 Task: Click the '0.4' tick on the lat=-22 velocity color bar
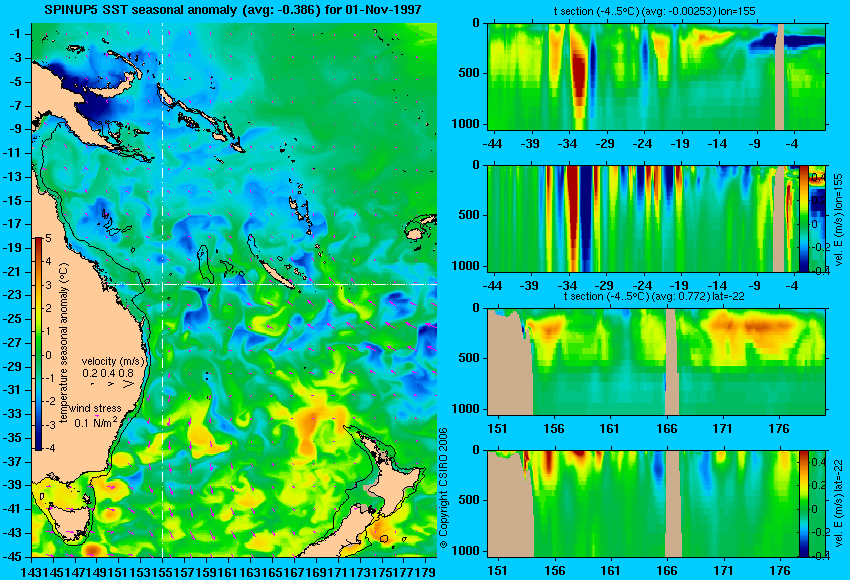click(x=819, y=462)
